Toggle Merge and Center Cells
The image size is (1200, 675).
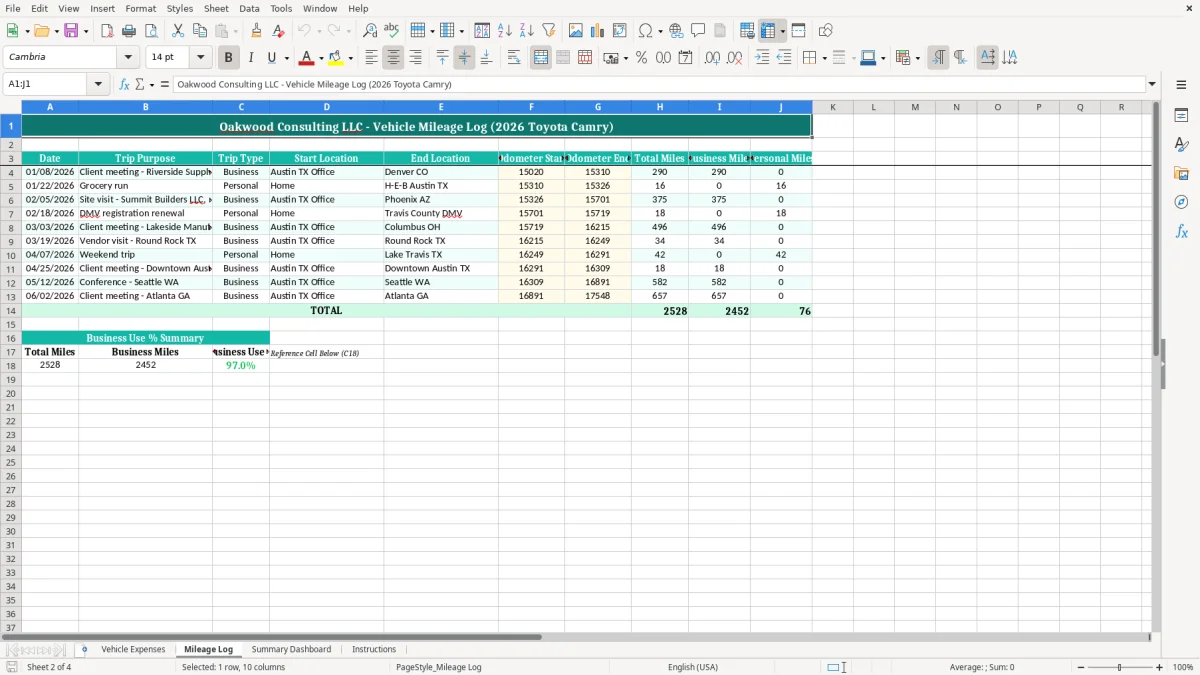(541, 58)
